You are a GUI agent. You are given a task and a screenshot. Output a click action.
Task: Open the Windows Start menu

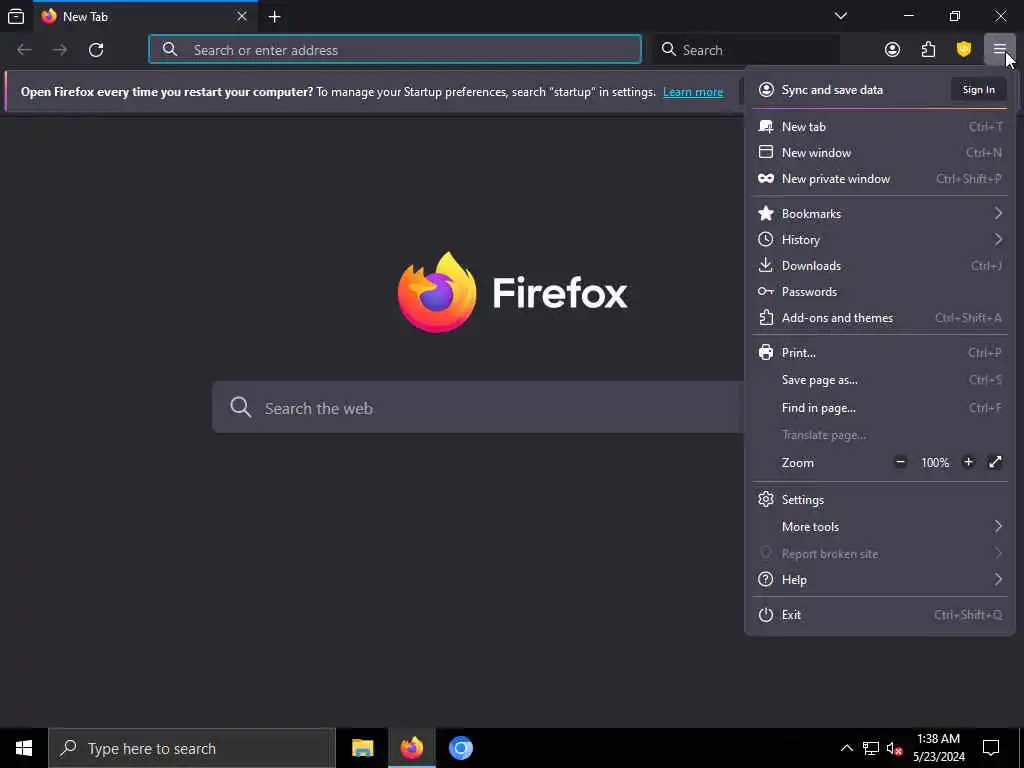tap(24, 748)
